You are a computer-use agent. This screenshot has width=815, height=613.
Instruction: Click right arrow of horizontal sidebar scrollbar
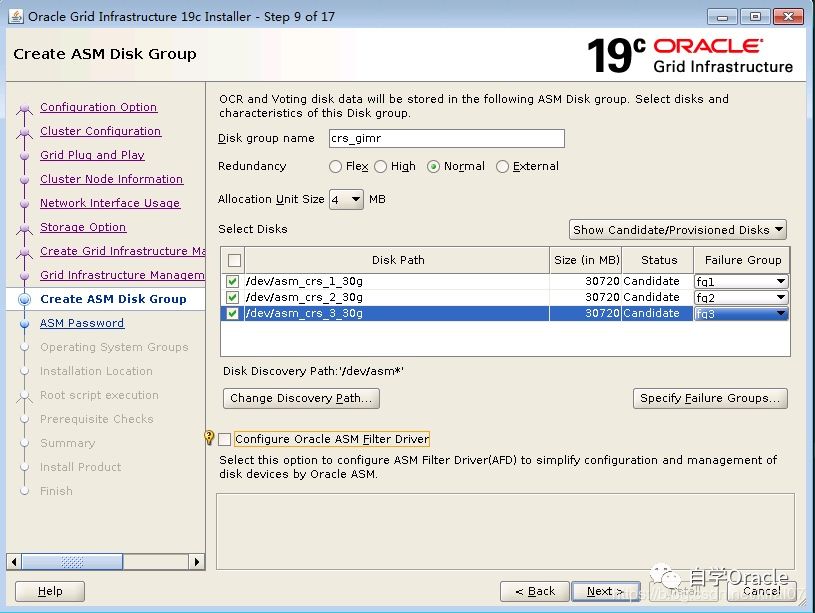click(197, 562)
